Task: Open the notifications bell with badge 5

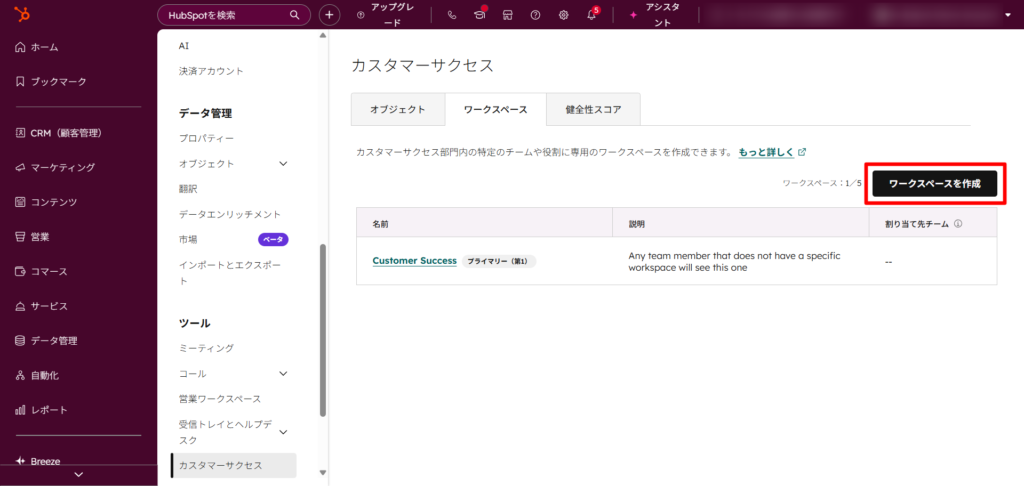Action: tap(592, 14)
